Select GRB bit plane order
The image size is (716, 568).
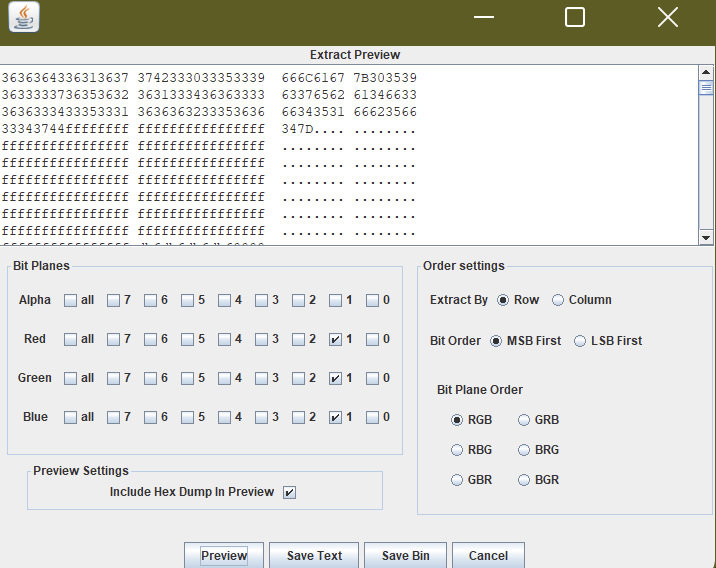524,420
